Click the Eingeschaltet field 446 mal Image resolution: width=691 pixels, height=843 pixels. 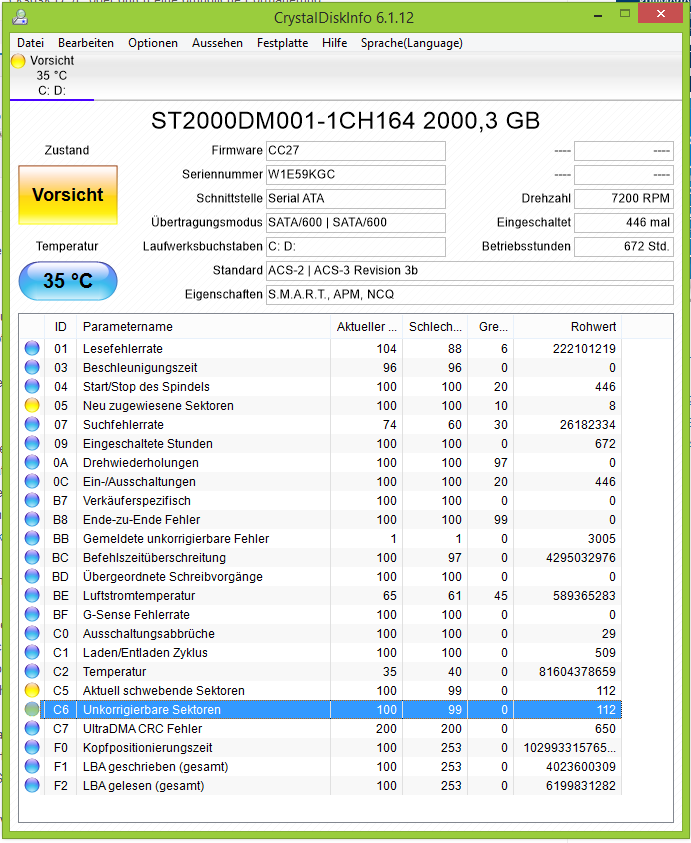[x=624, y=223]
